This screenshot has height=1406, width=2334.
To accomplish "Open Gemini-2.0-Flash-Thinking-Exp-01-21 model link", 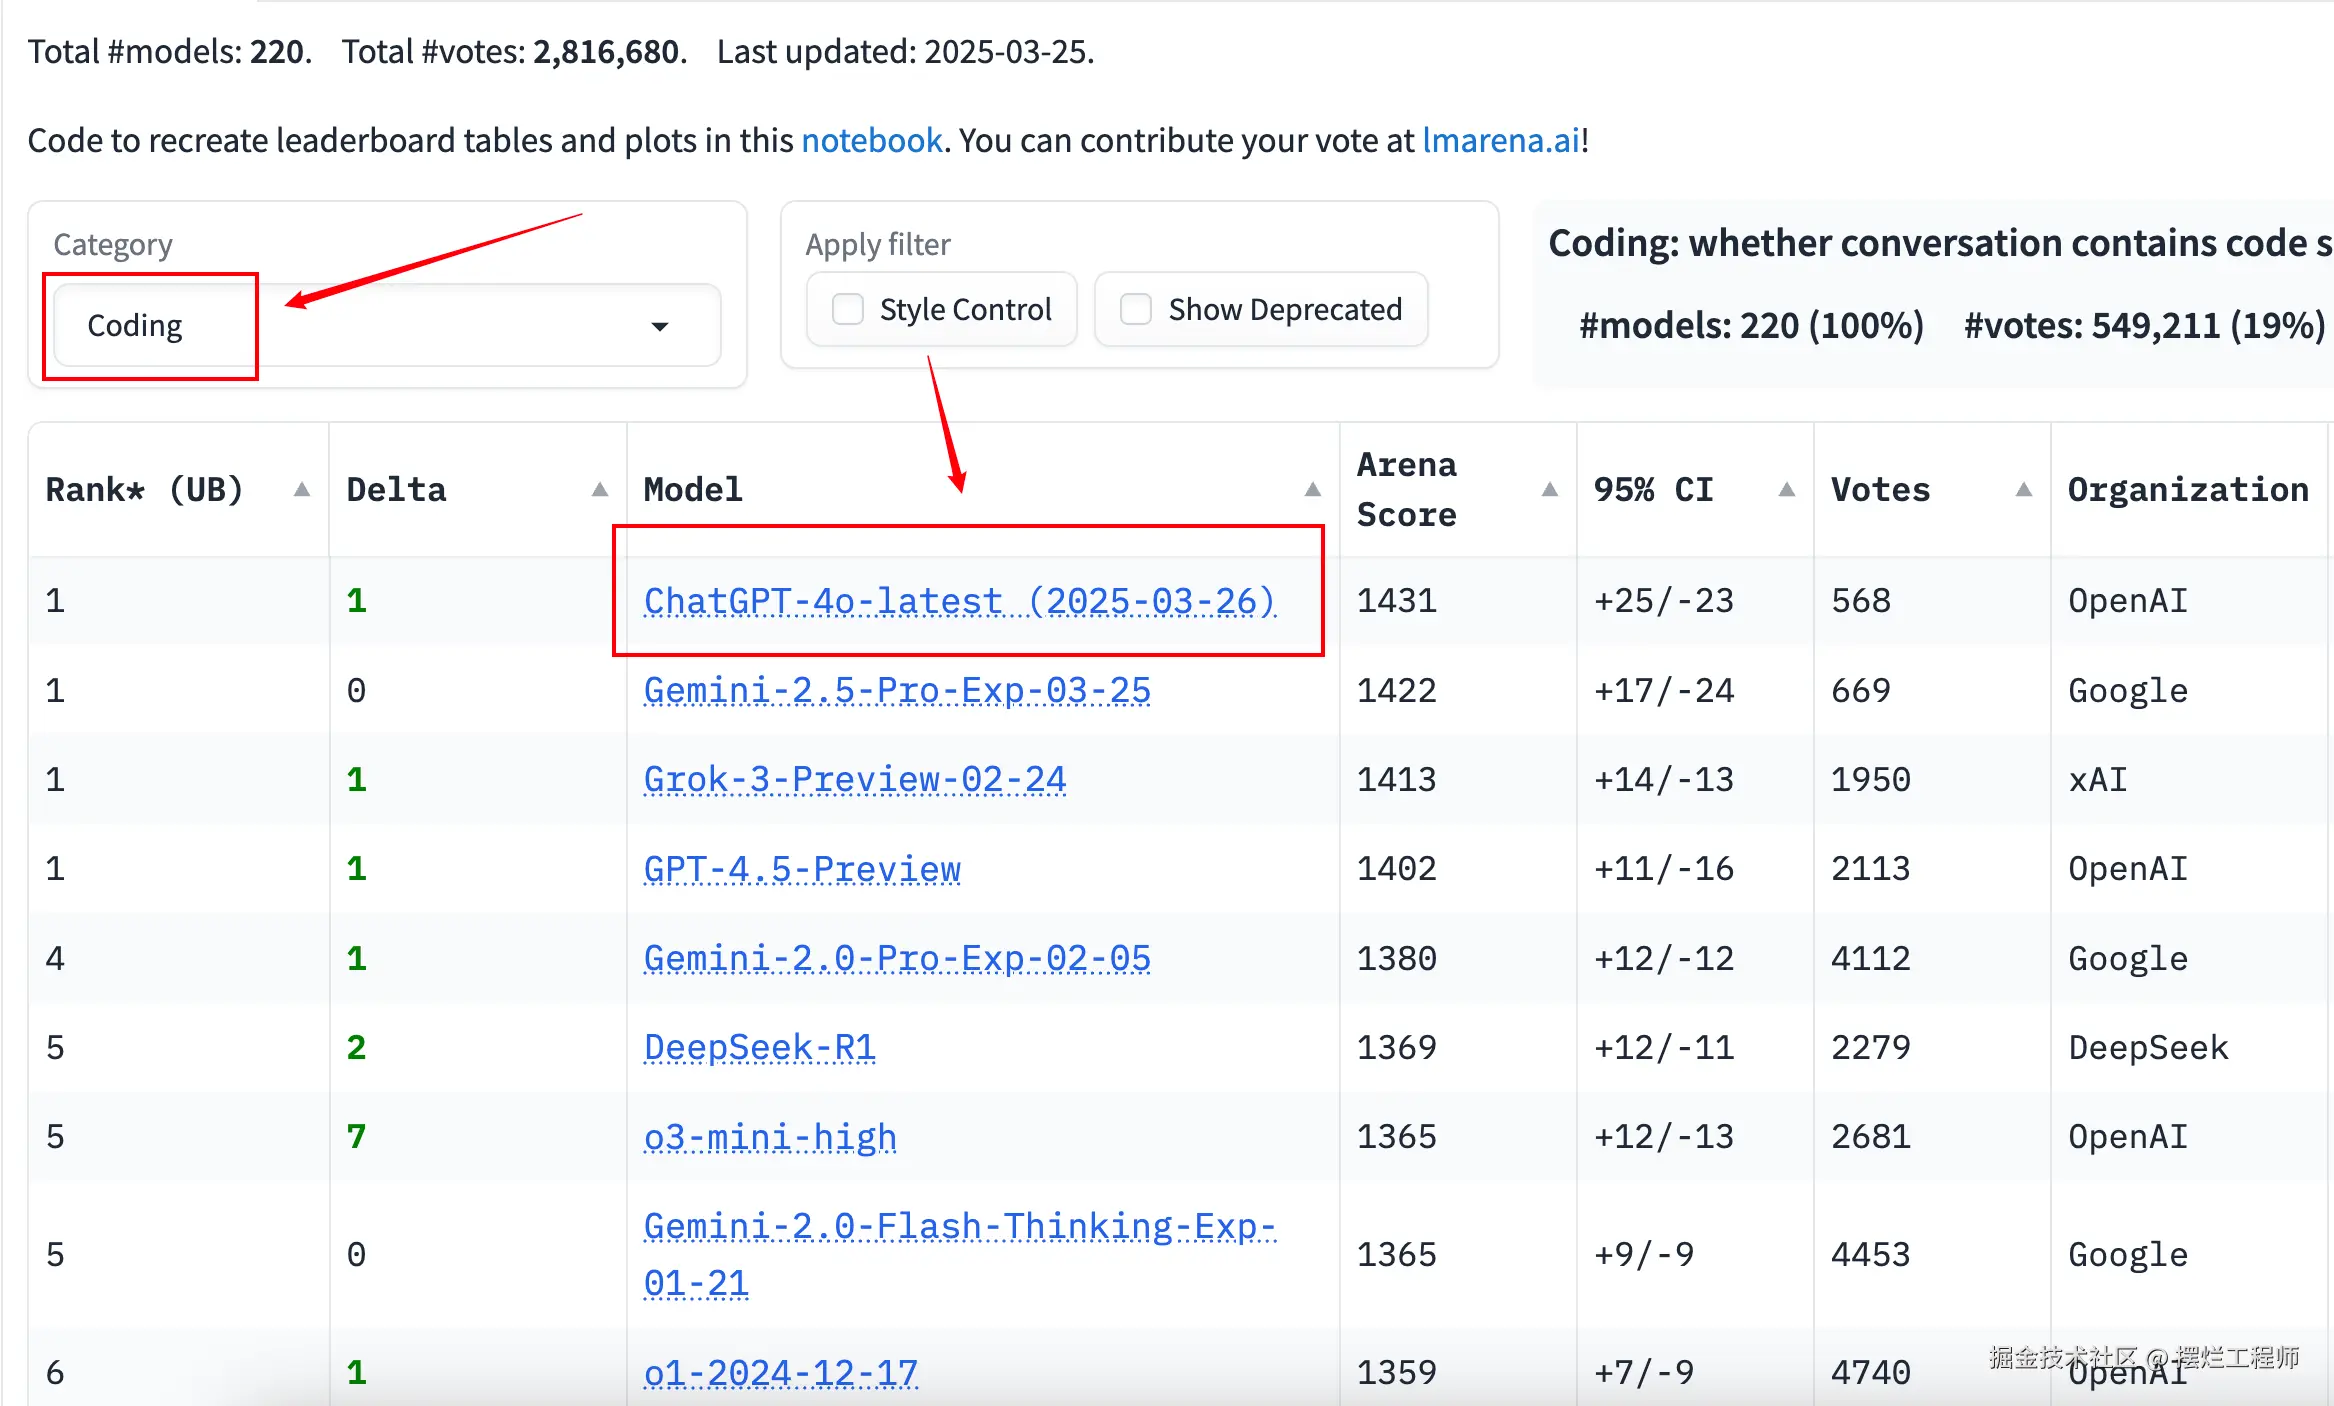I will [960, 1254].
